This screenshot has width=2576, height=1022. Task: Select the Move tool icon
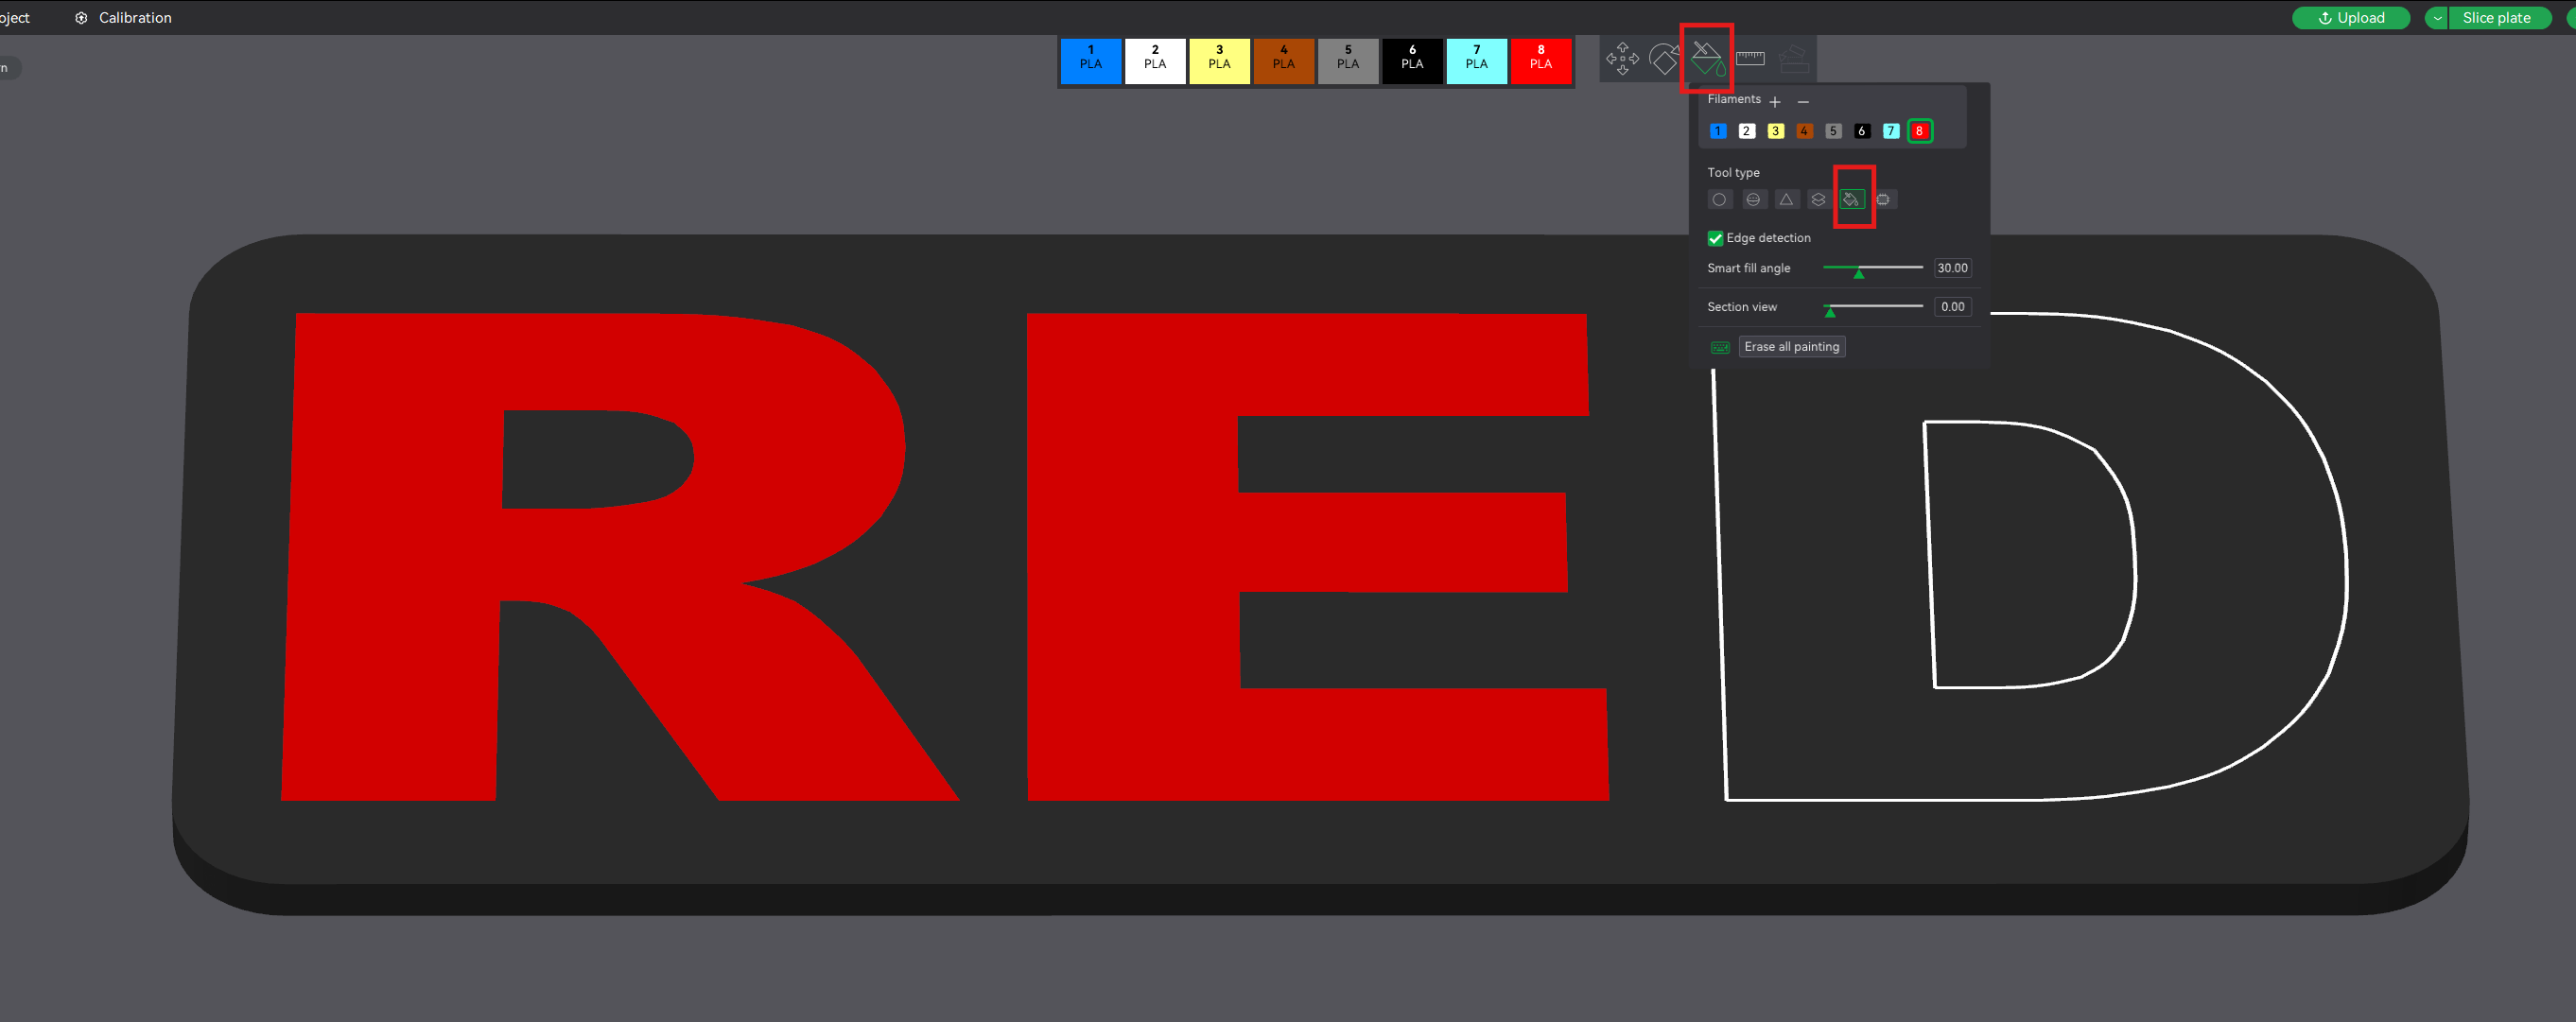[1622, 59]
